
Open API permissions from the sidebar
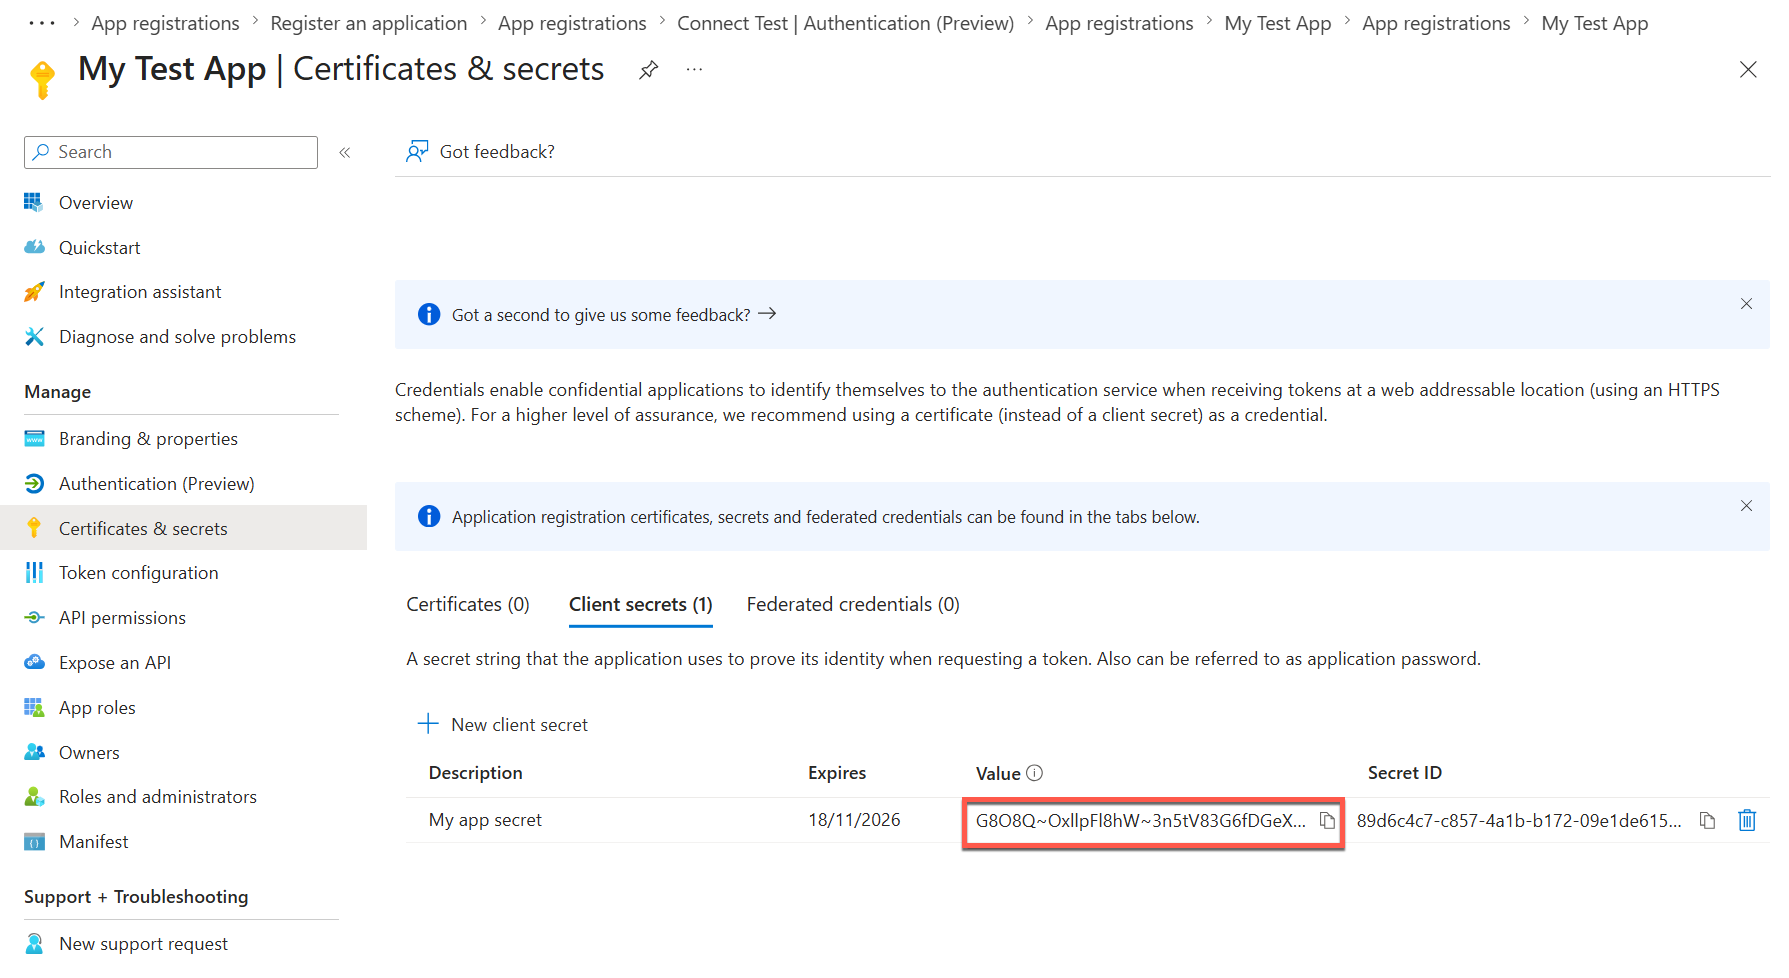coord(122,618)
